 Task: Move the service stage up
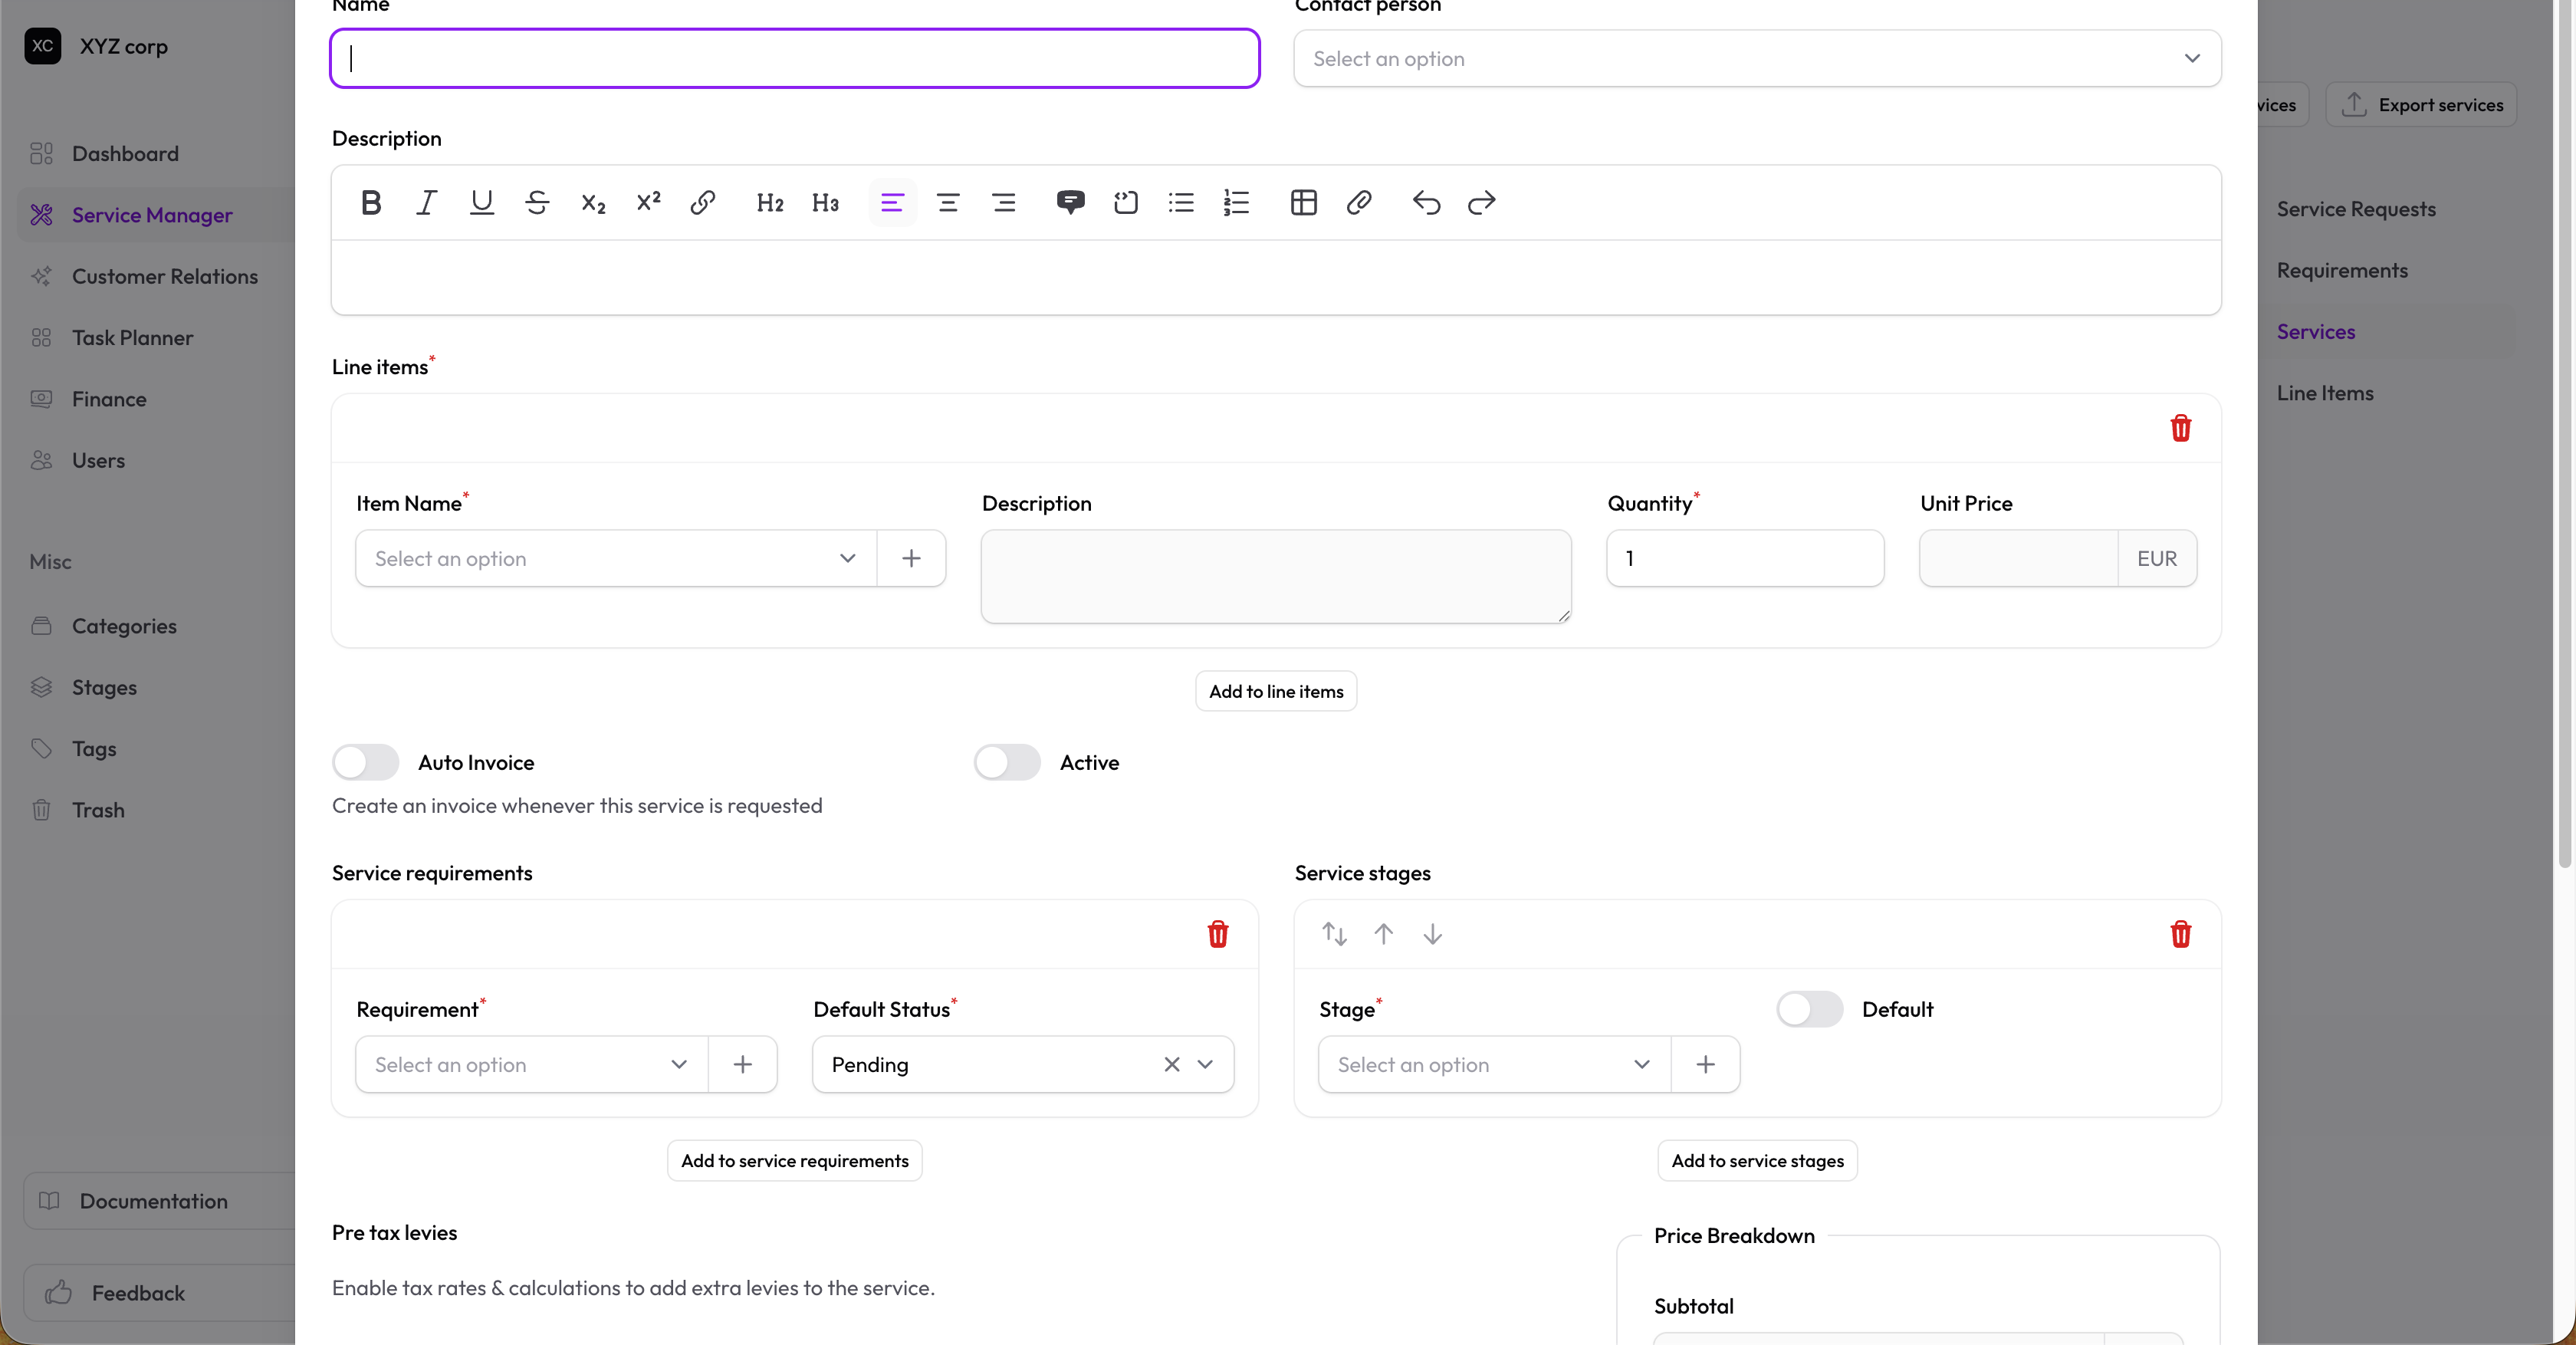tap(1383, 934)
